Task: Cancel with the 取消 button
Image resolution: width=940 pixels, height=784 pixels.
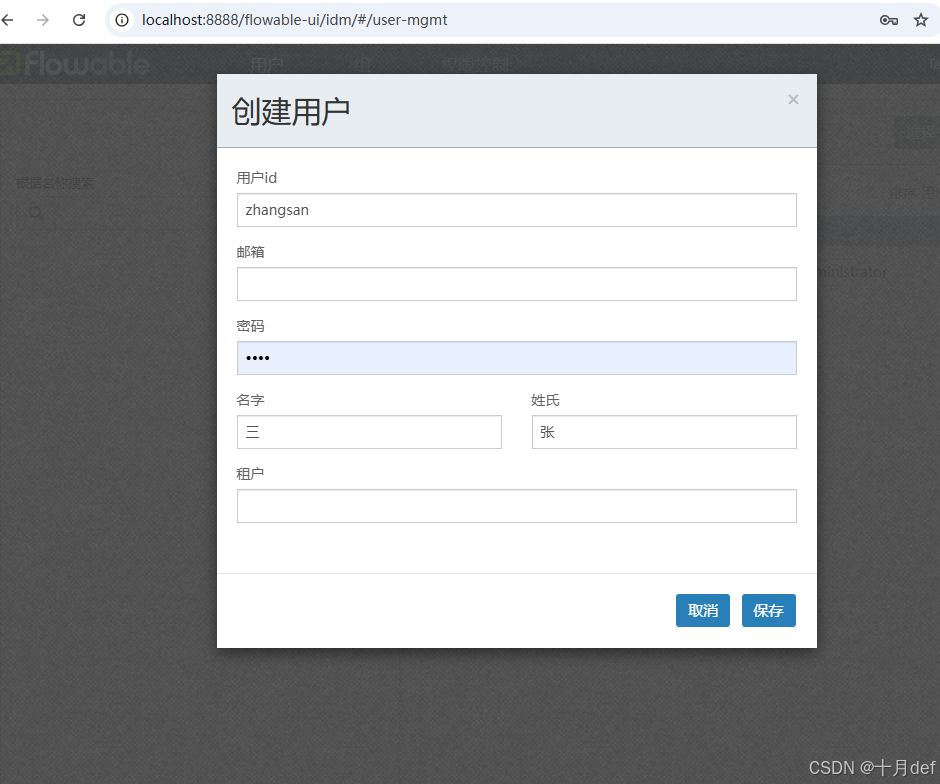Action: pos(703,610)
